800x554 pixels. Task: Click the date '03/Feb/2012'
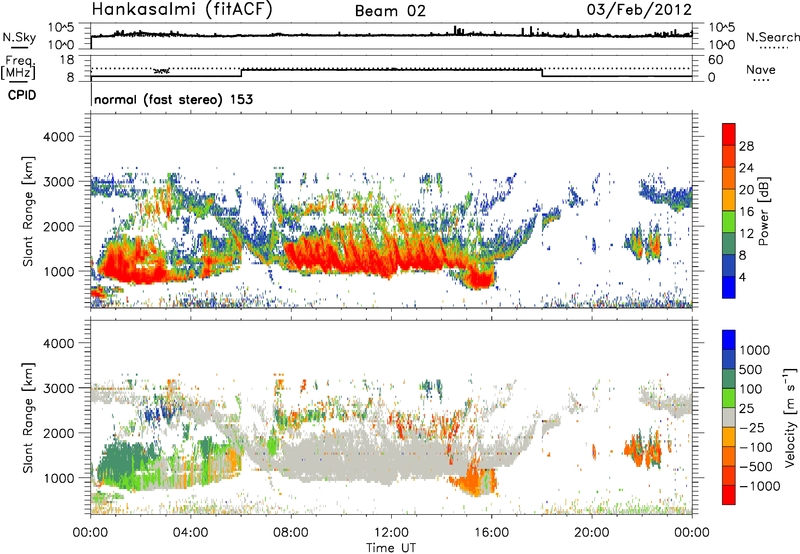[x=639, y=10]
